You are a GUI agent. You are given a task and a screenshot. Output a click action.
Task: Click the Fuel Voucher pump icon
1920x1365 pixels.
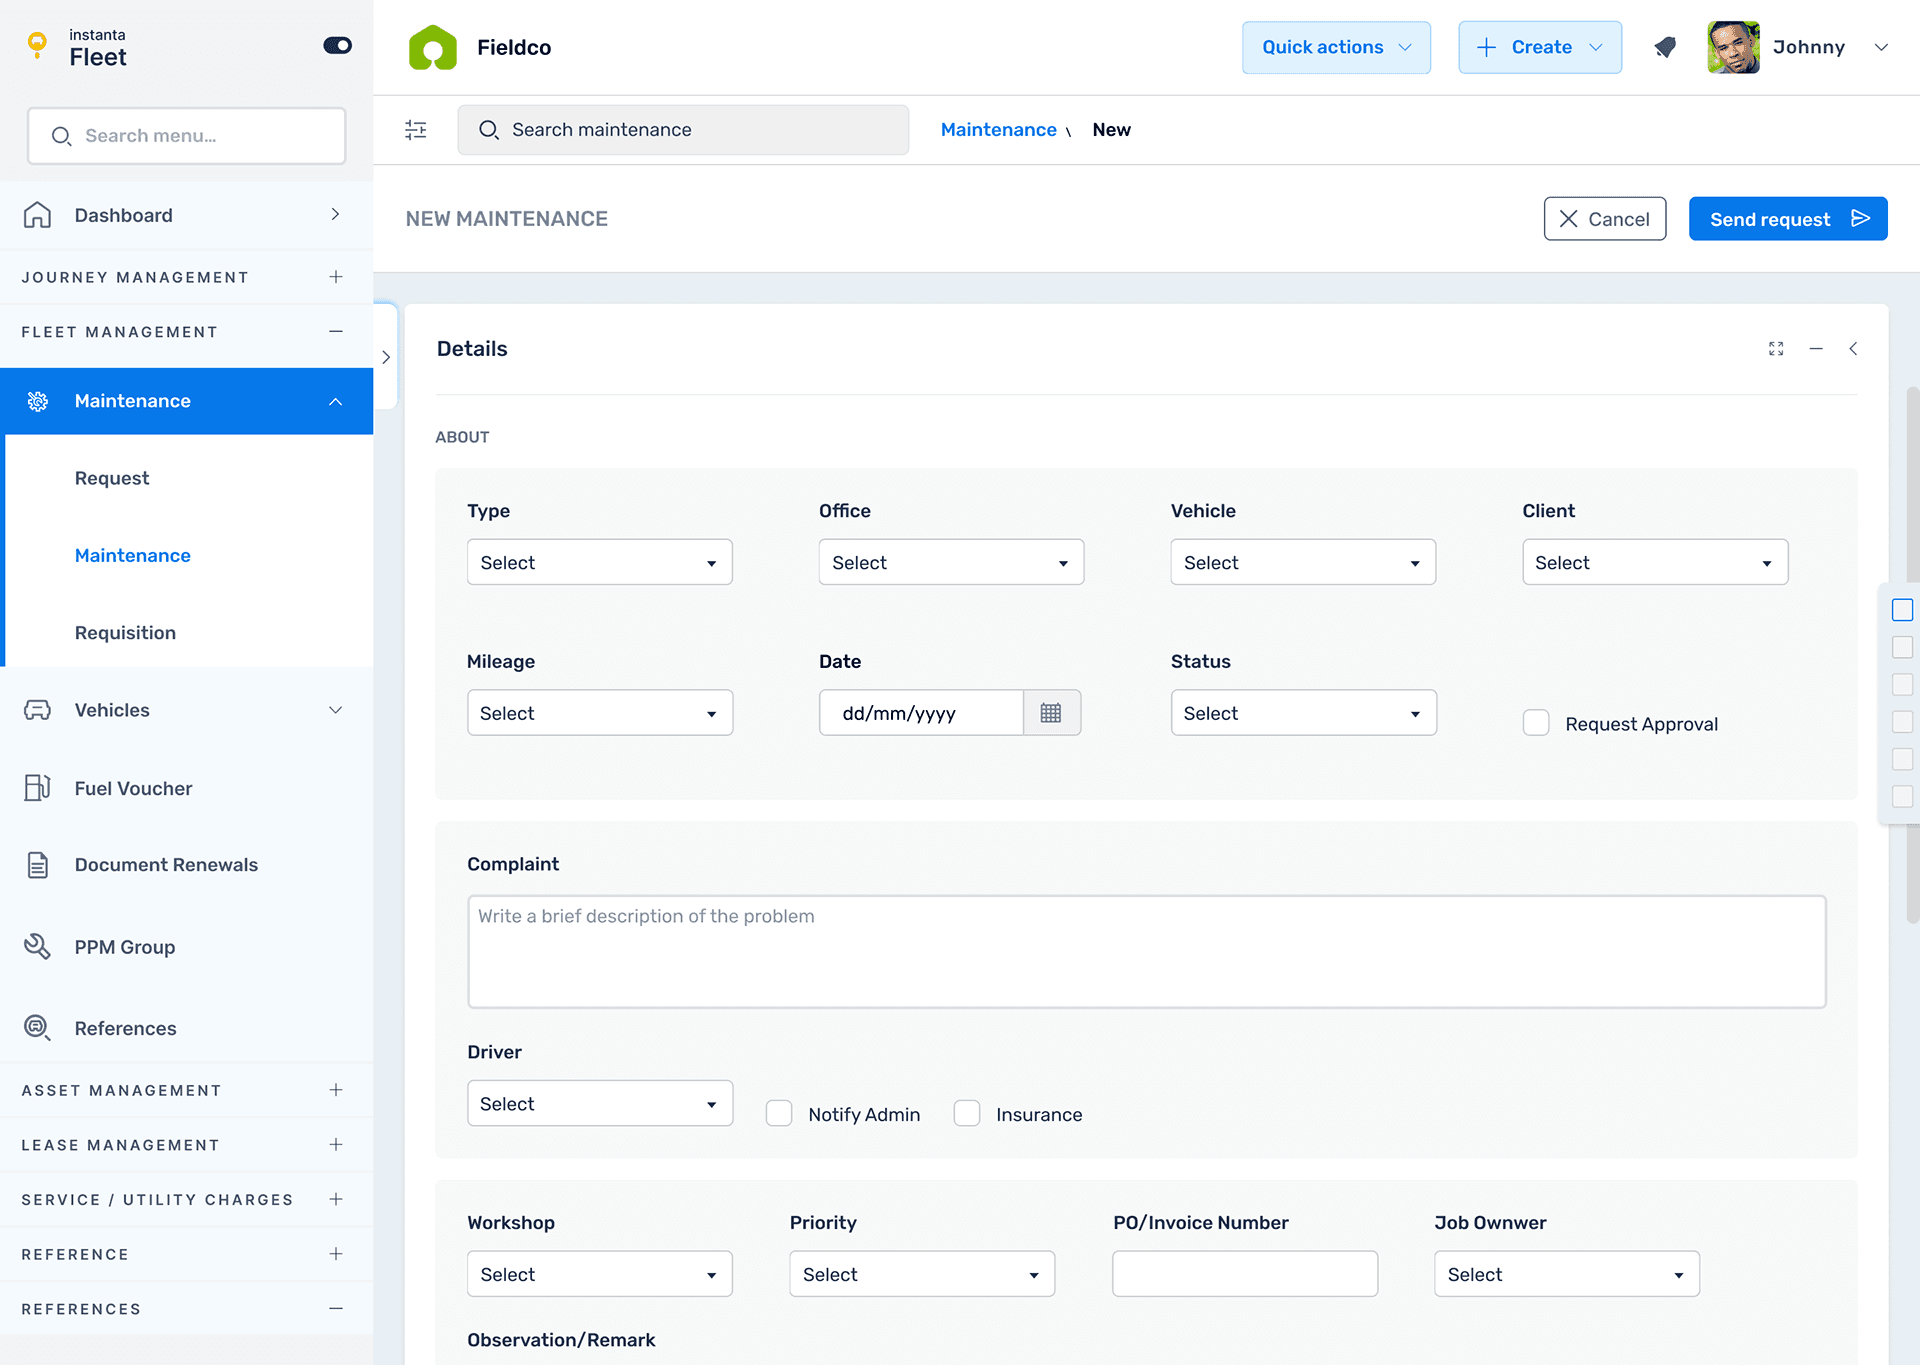37,788
